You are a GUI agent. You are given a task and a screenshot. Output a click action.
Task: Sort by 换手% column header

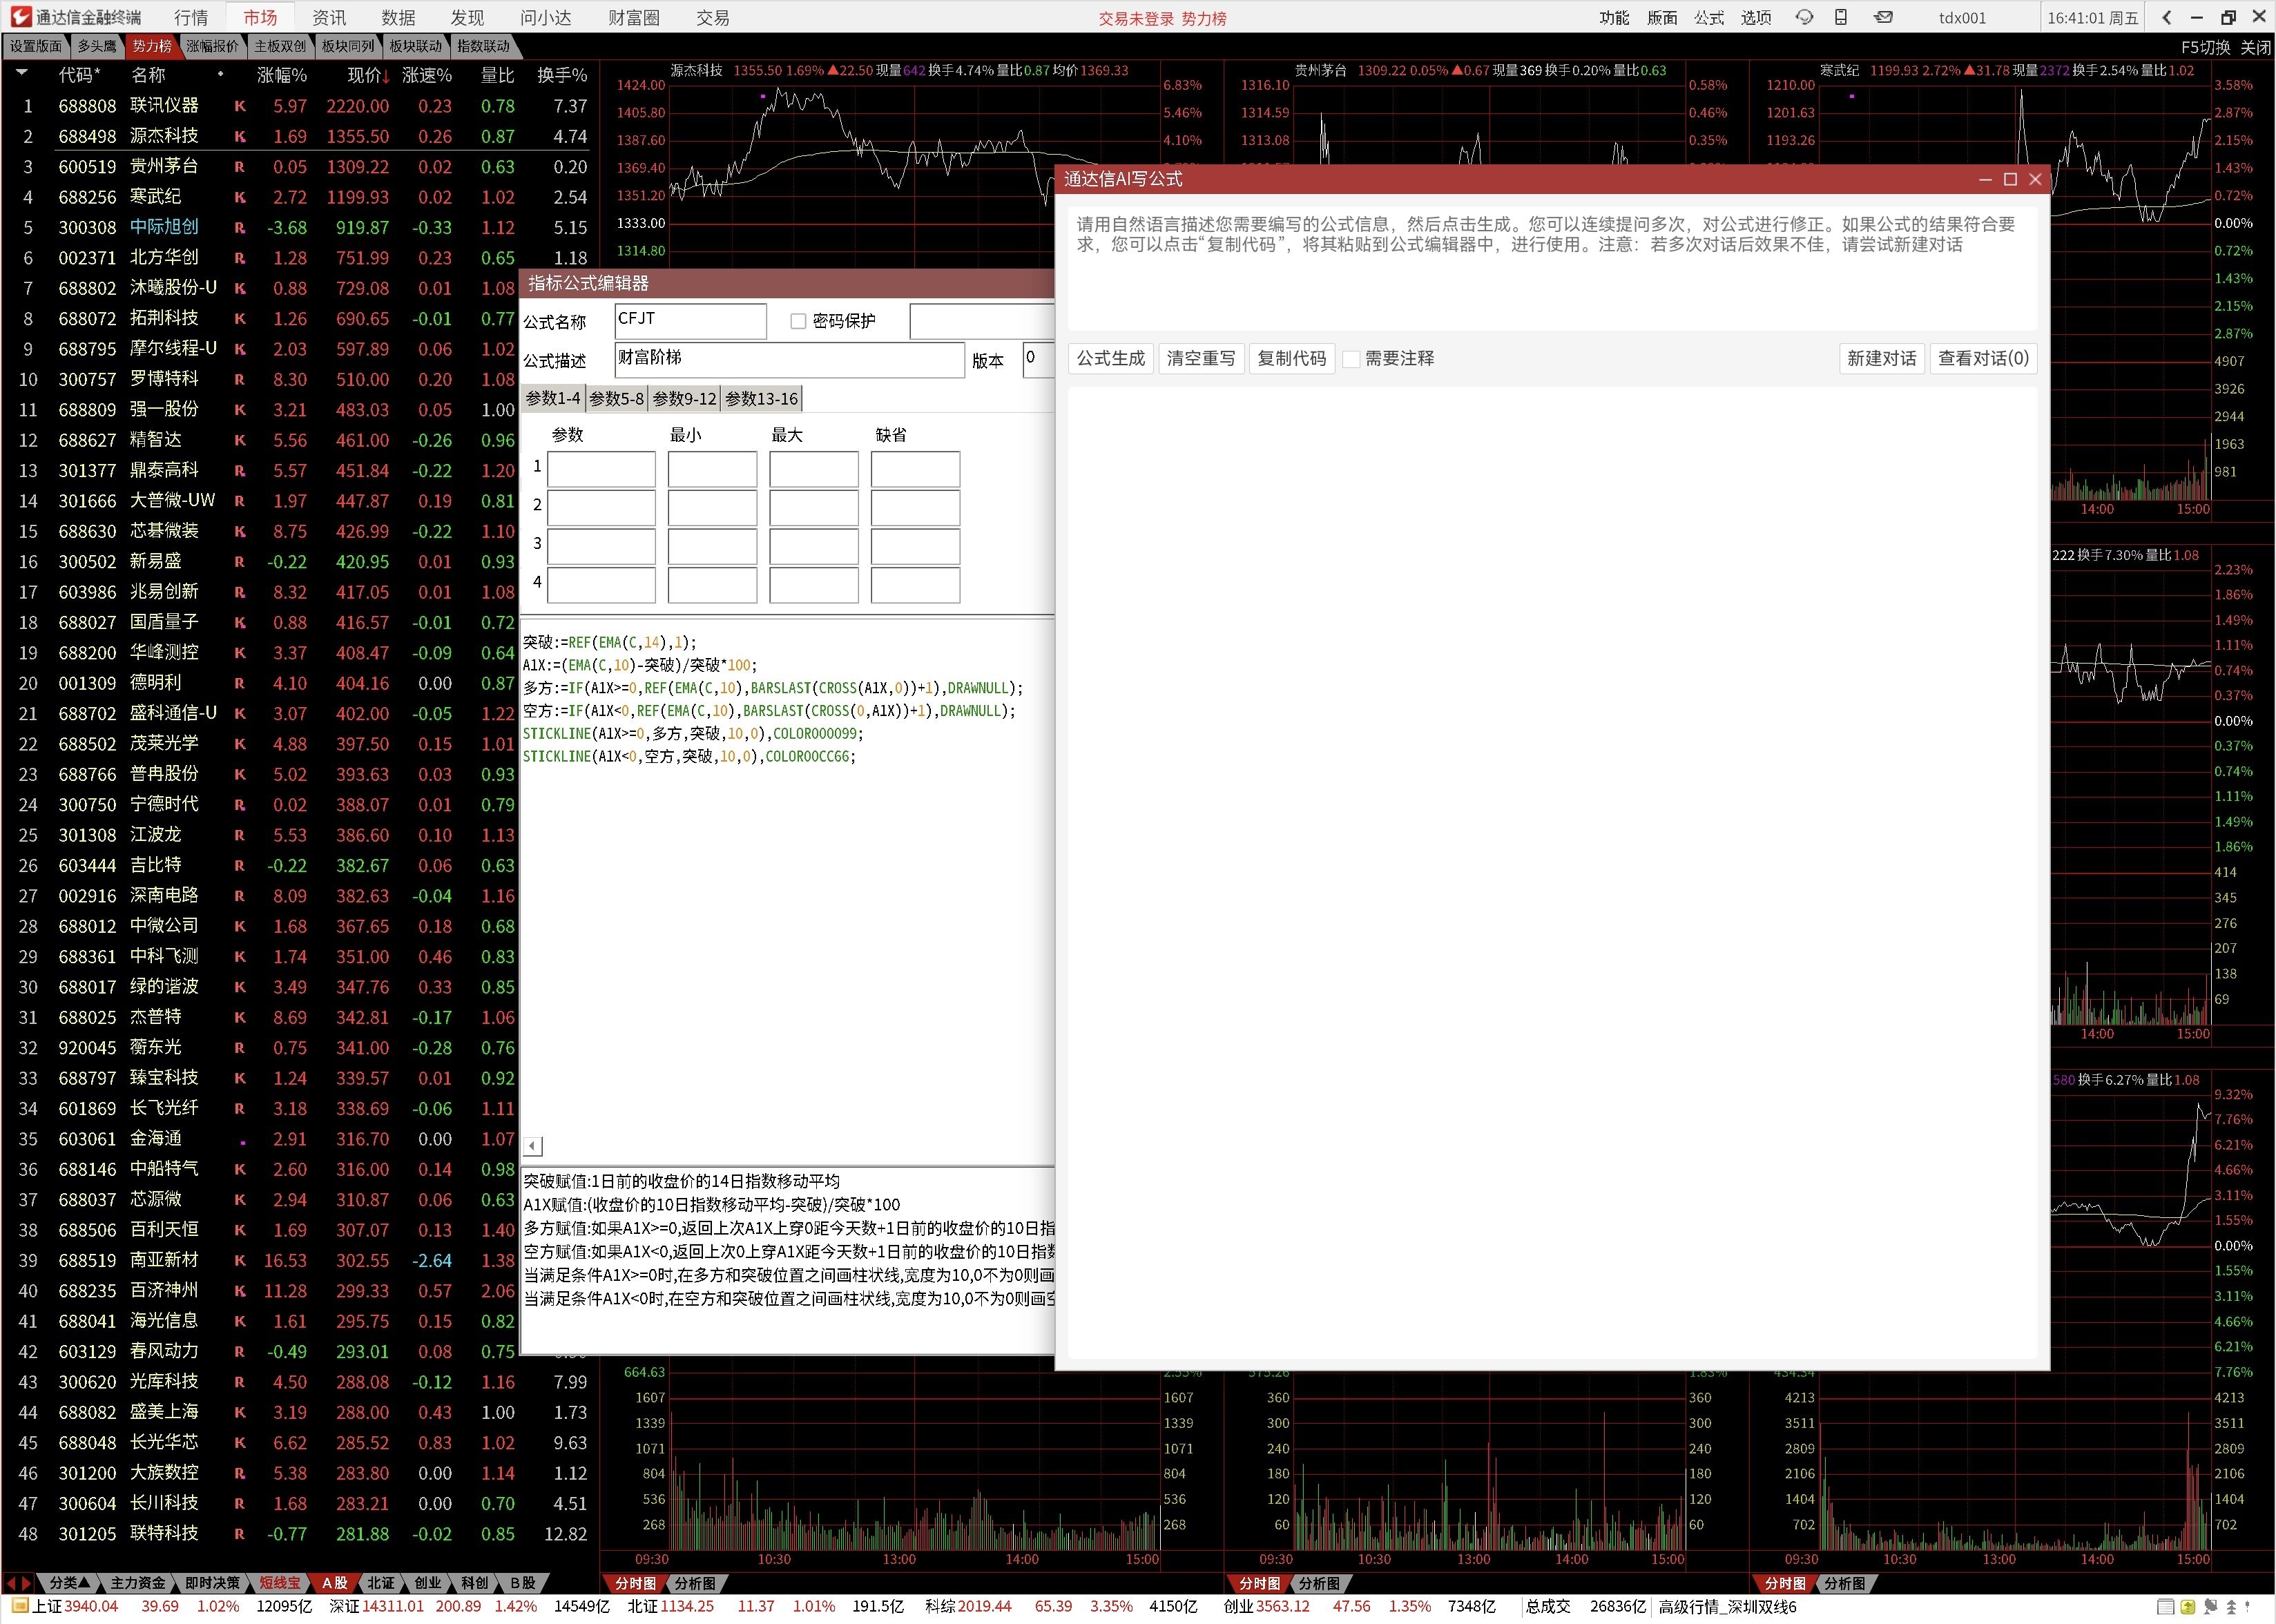tap(562, 75)
